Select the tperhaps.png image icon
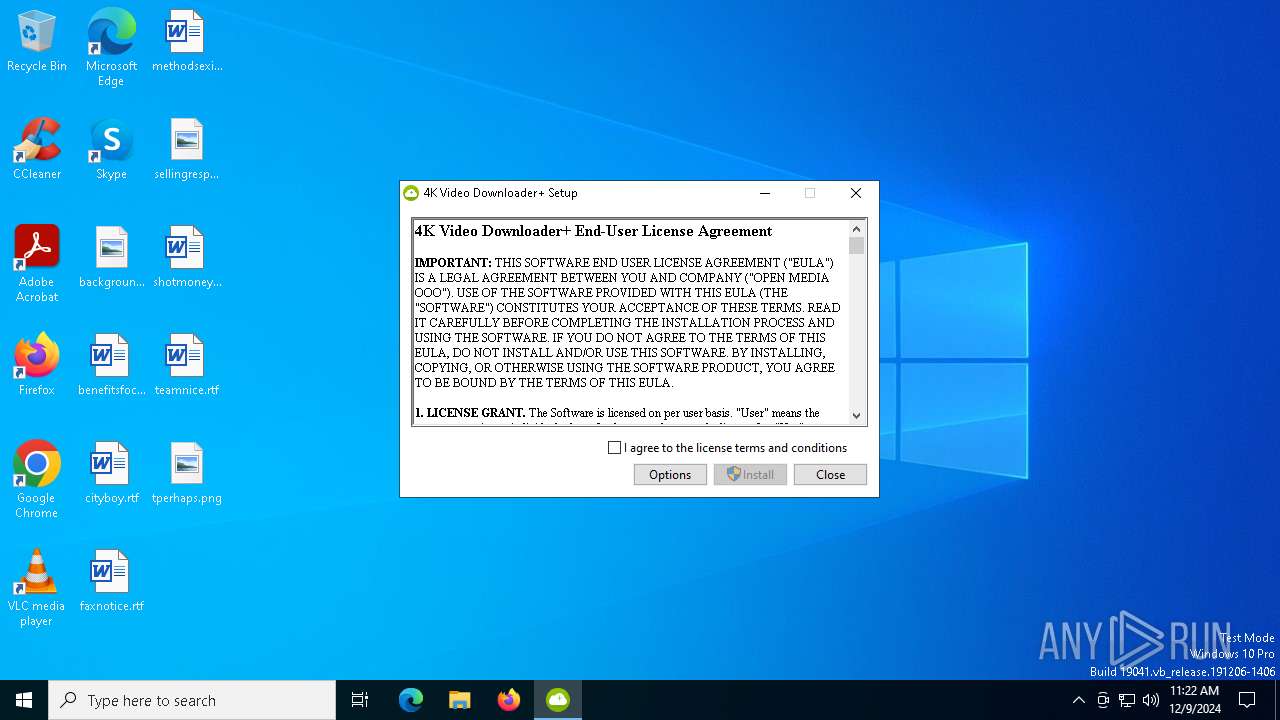 (x=187, y=473)
